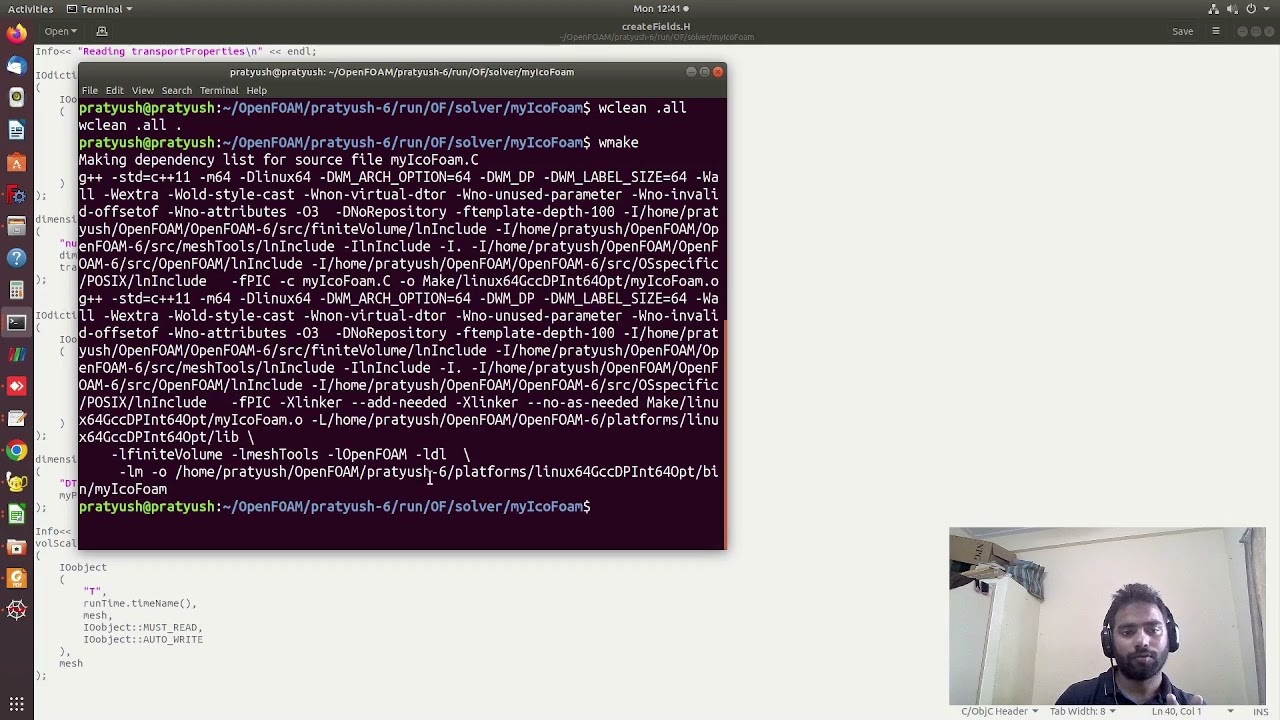Show Applications grid in the dock
Viewport: 1280px width, 720px height.
(16, 704)
